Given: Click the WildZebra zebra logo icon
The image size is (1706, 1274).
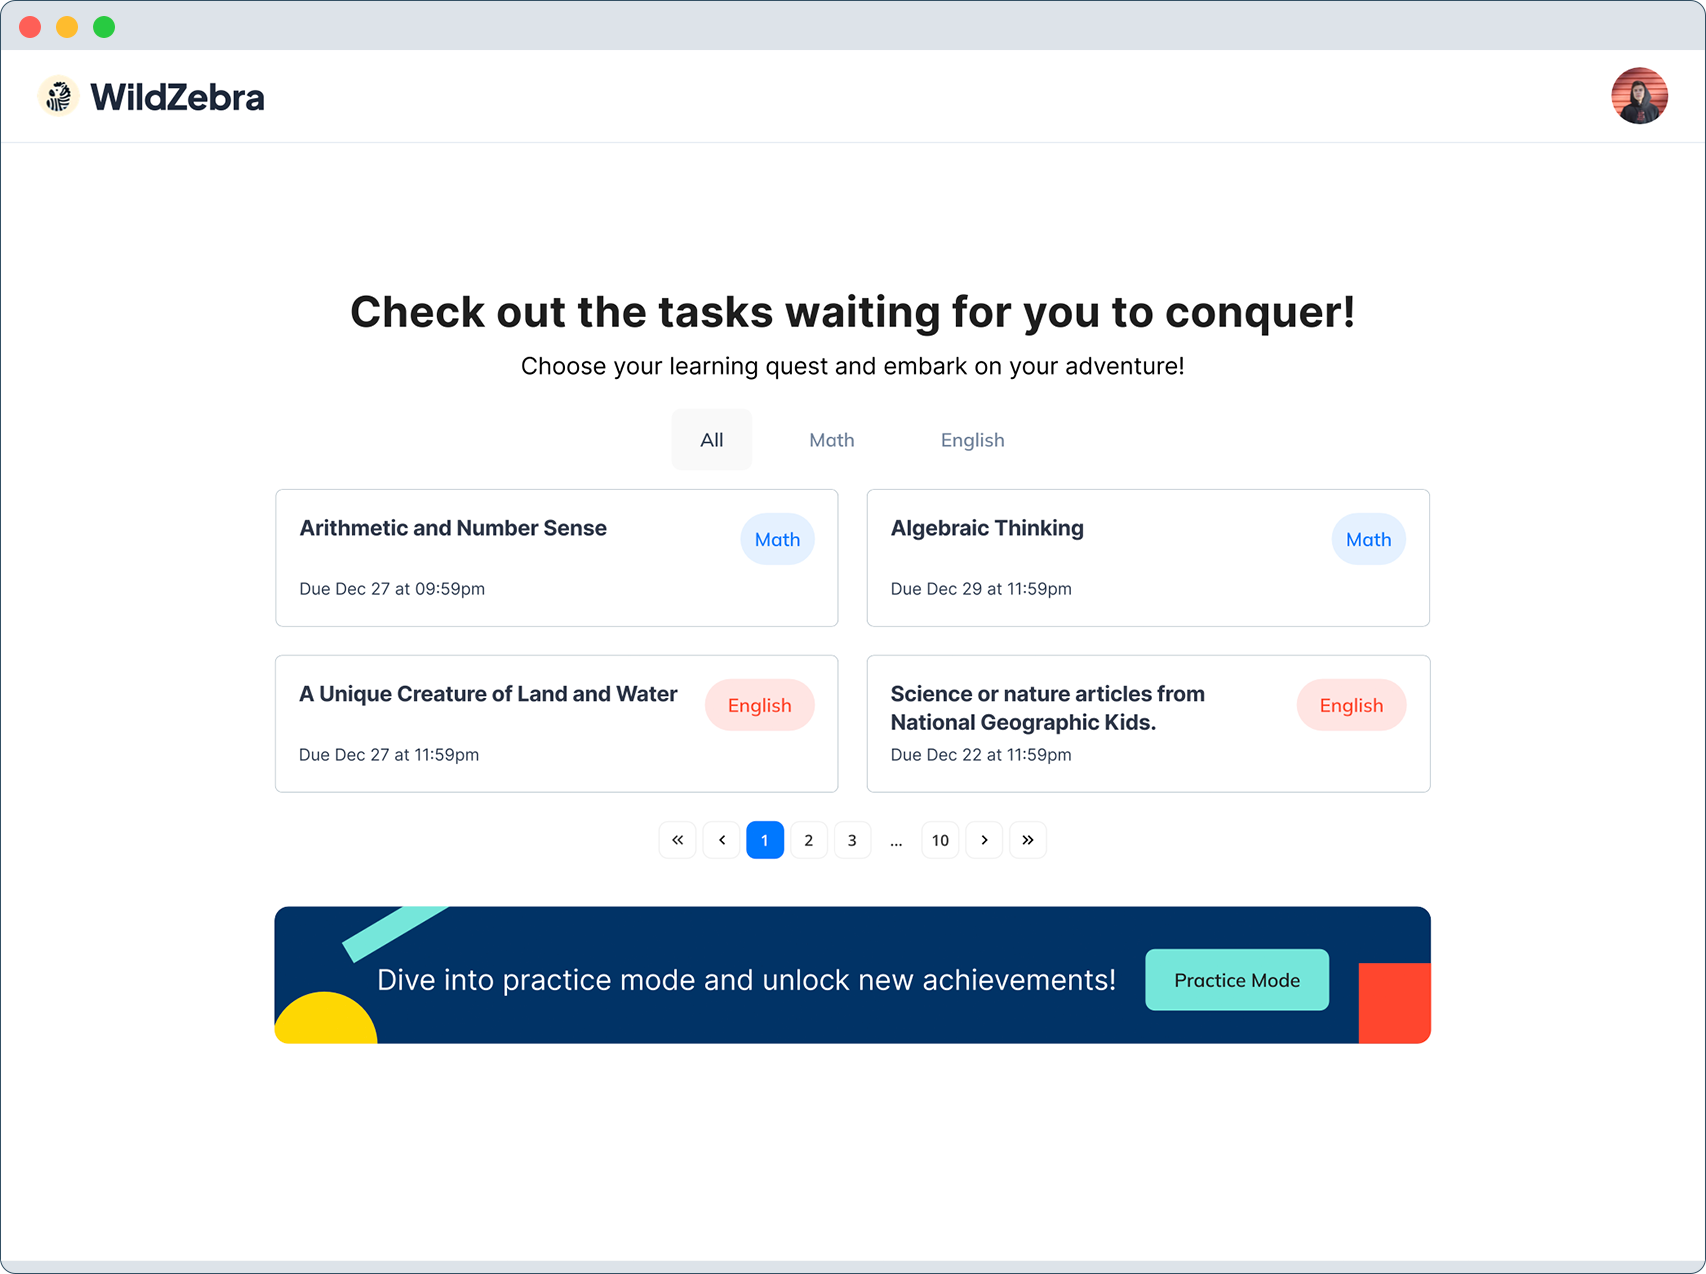Looking at the screenshot, I should coord(58,97).
